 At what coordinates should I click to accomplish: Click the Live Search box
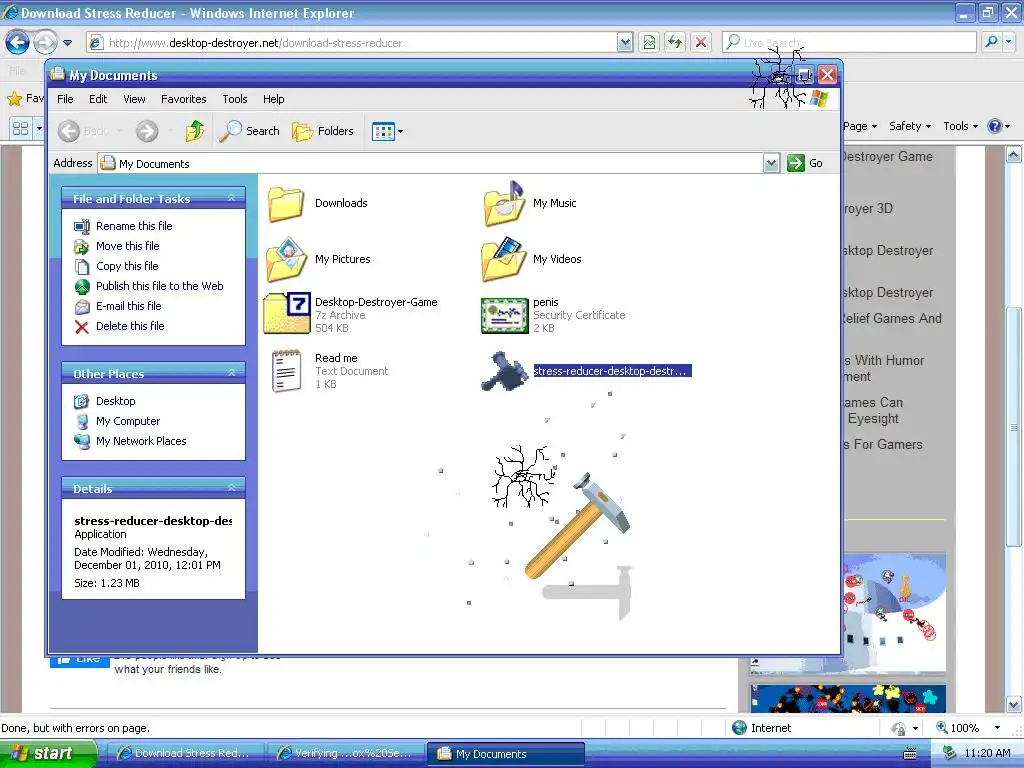click(850, 43)
